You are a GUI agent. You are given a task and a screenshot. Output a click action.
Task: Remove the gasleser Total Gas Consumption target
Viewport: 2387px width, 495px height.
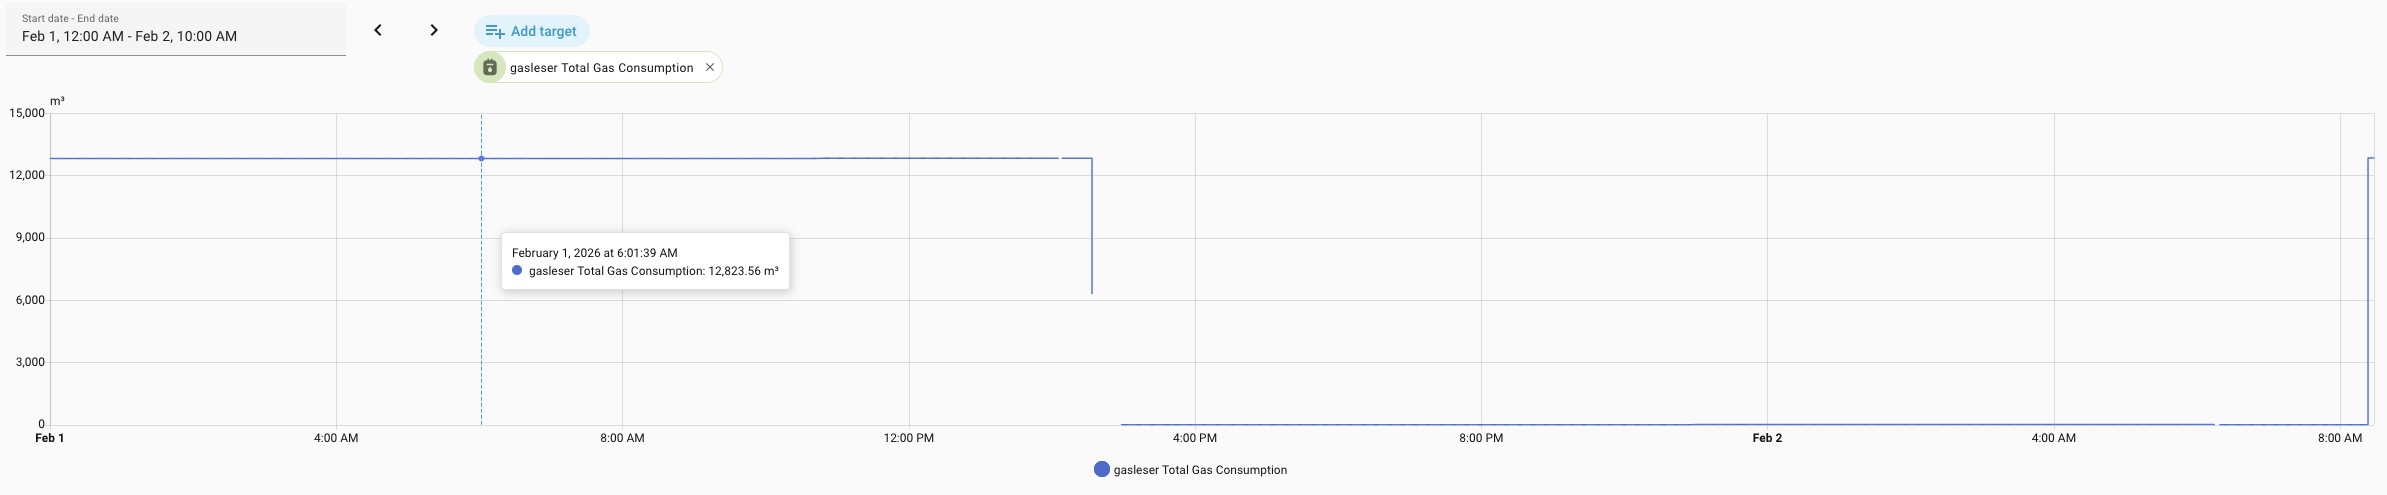(710, 67)
